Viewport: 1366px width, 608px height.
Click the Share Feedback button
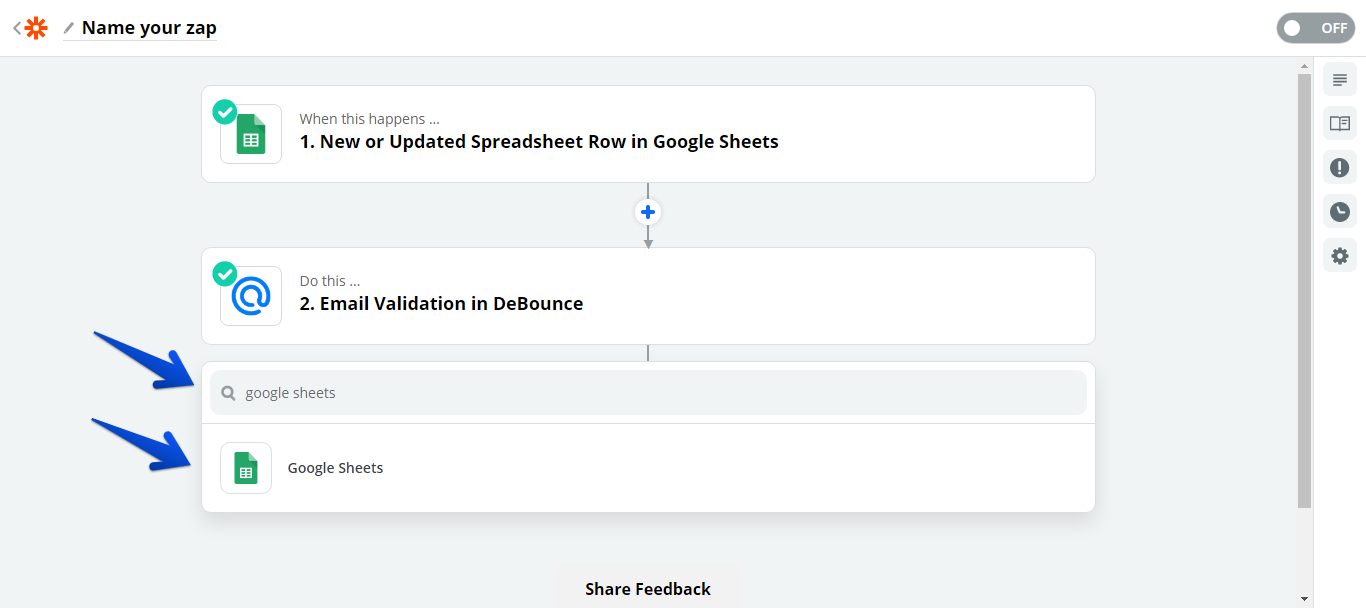[x=648, y=589]
